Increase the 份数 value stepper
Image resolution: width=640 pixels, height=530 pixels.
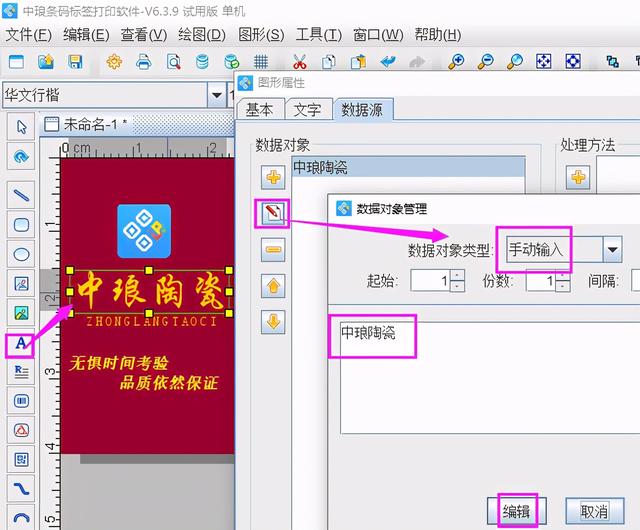point(563,274)
